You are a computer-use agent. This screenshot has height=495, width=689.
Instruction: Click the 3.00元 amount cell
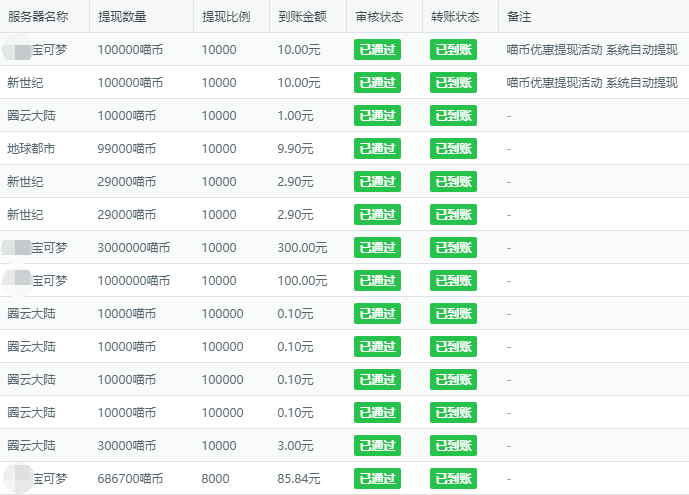295,446
